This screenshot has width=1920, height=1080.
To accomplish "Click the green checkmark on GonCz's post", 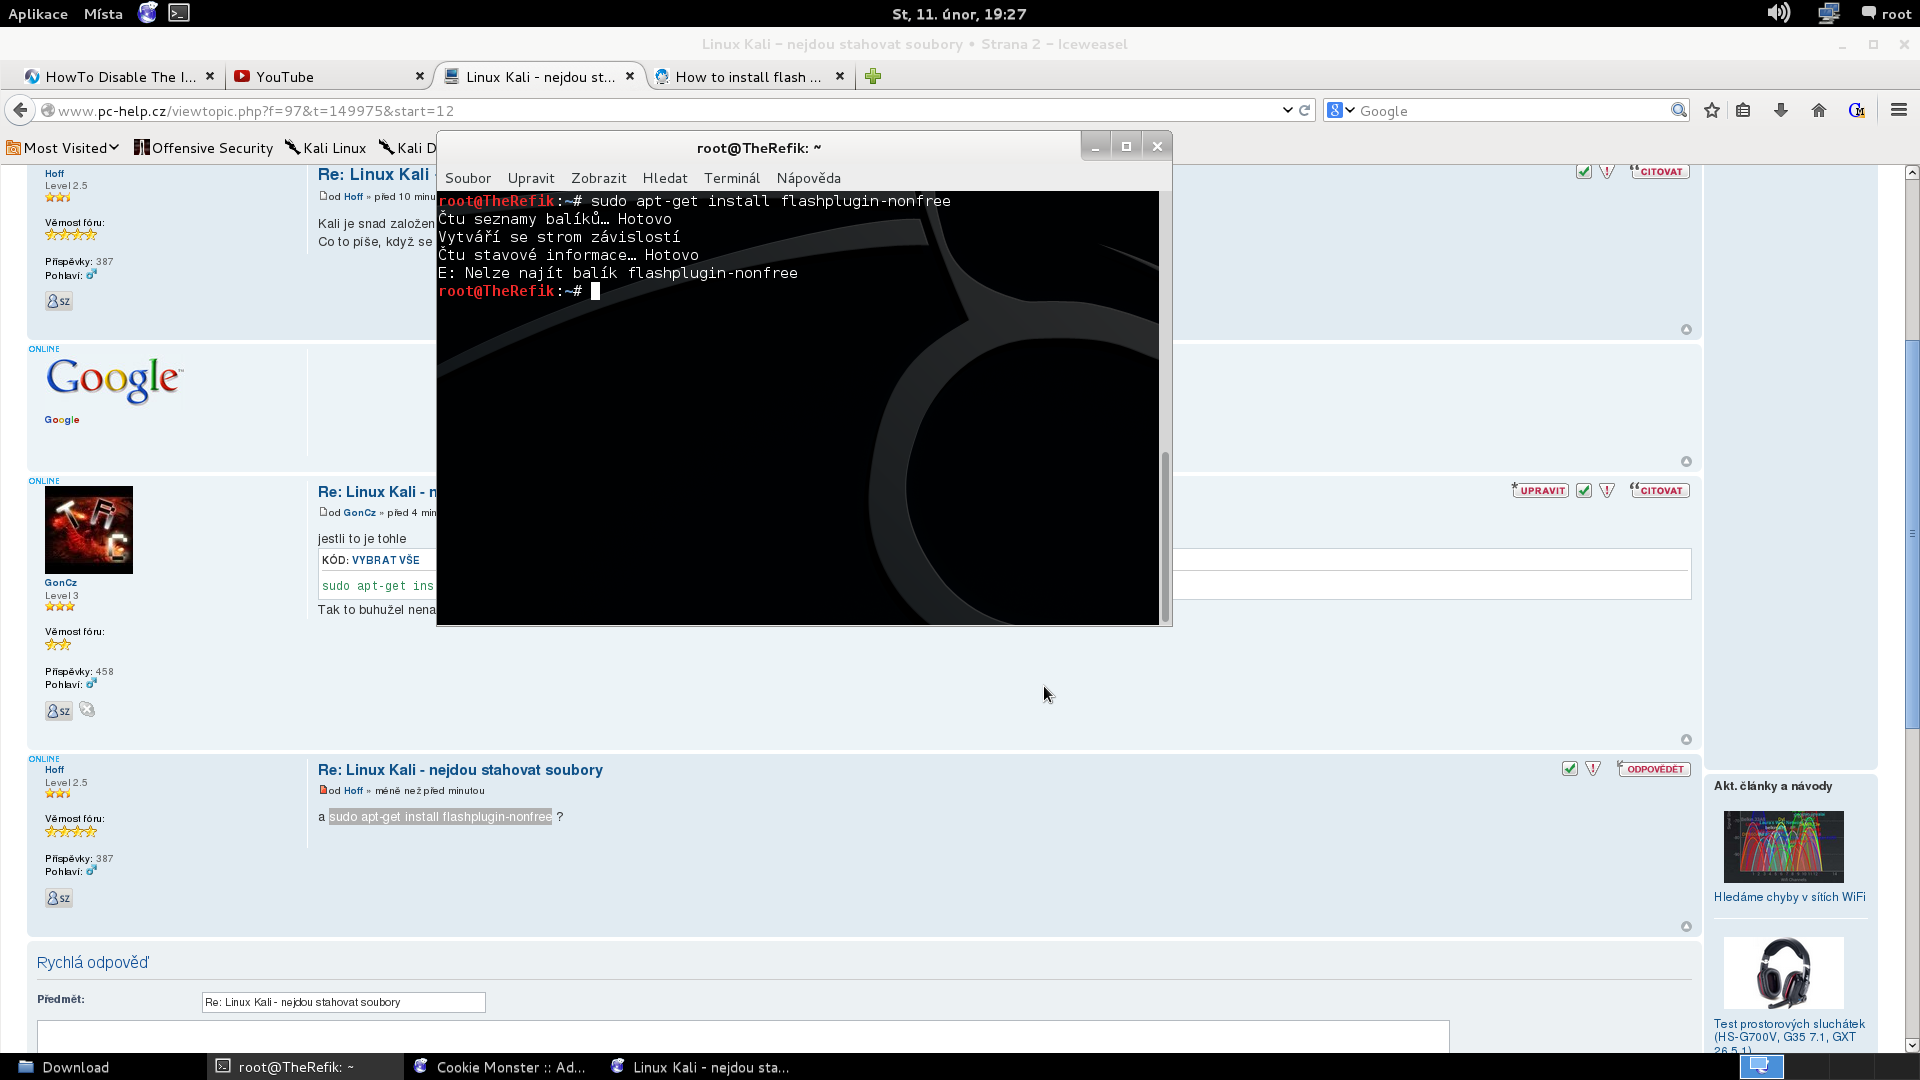I will [1584, 491].
